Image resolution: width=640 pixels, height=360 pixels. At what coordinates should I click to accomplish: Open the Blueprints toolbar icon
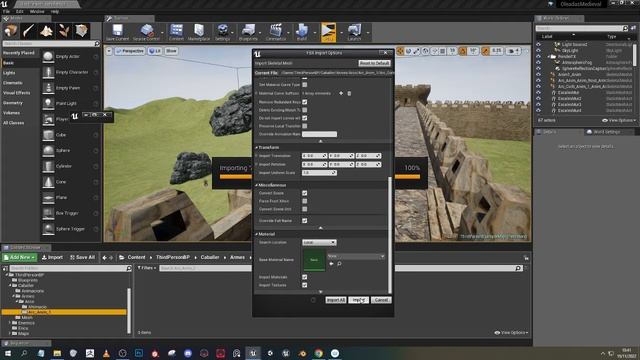(248, 32)
